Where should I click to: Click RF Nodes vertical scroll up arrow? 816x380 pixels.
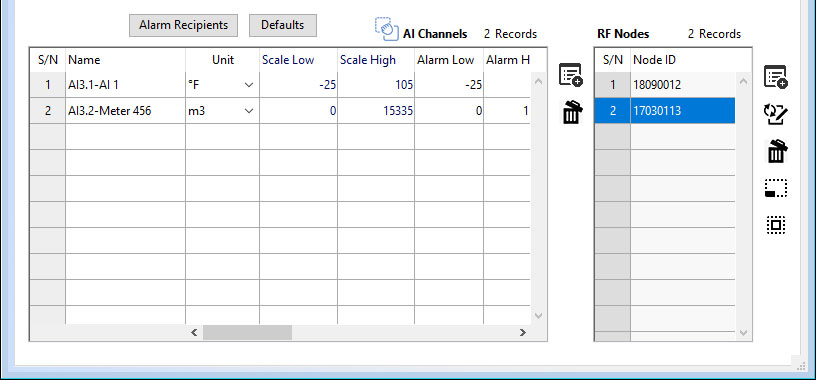(x=743, y=81)
